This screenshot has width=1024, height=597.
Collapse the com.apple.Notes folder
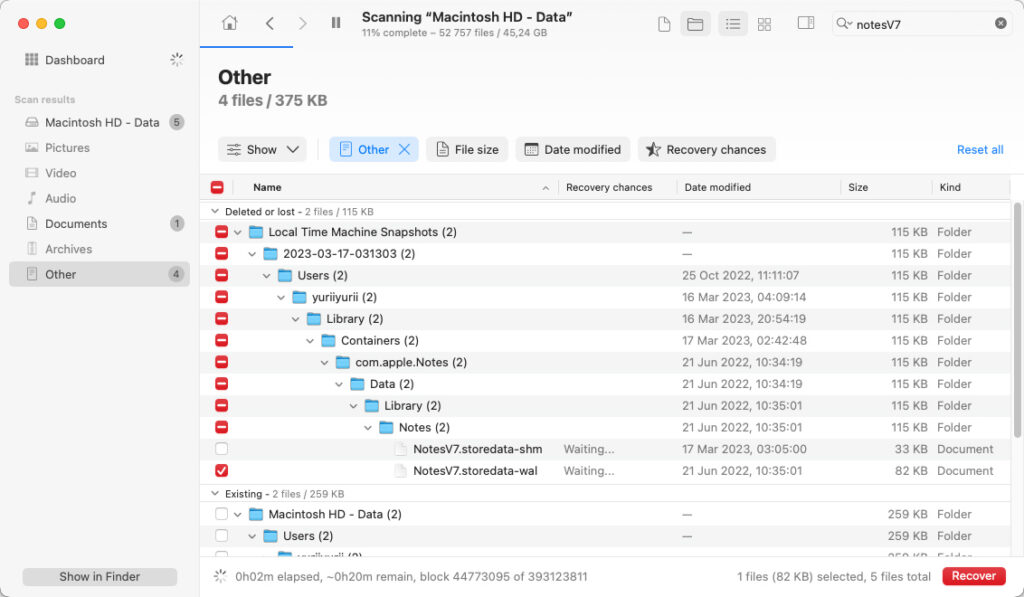tap(324, 362)
